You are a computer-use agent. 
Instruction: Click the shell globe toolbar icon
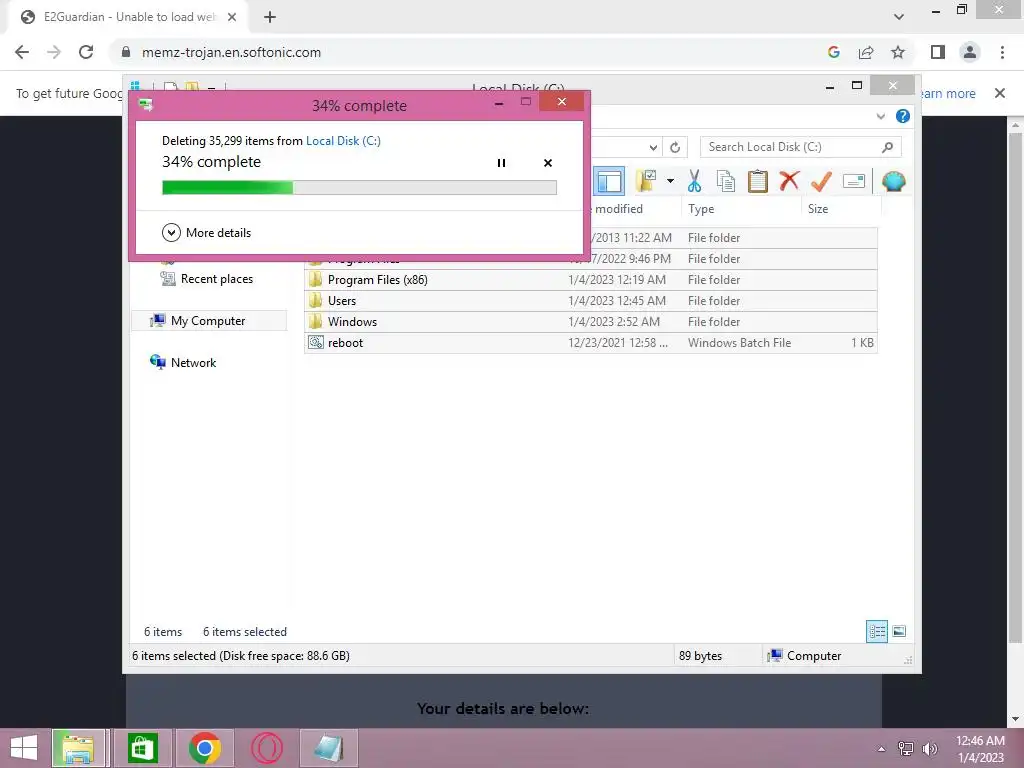893,181
